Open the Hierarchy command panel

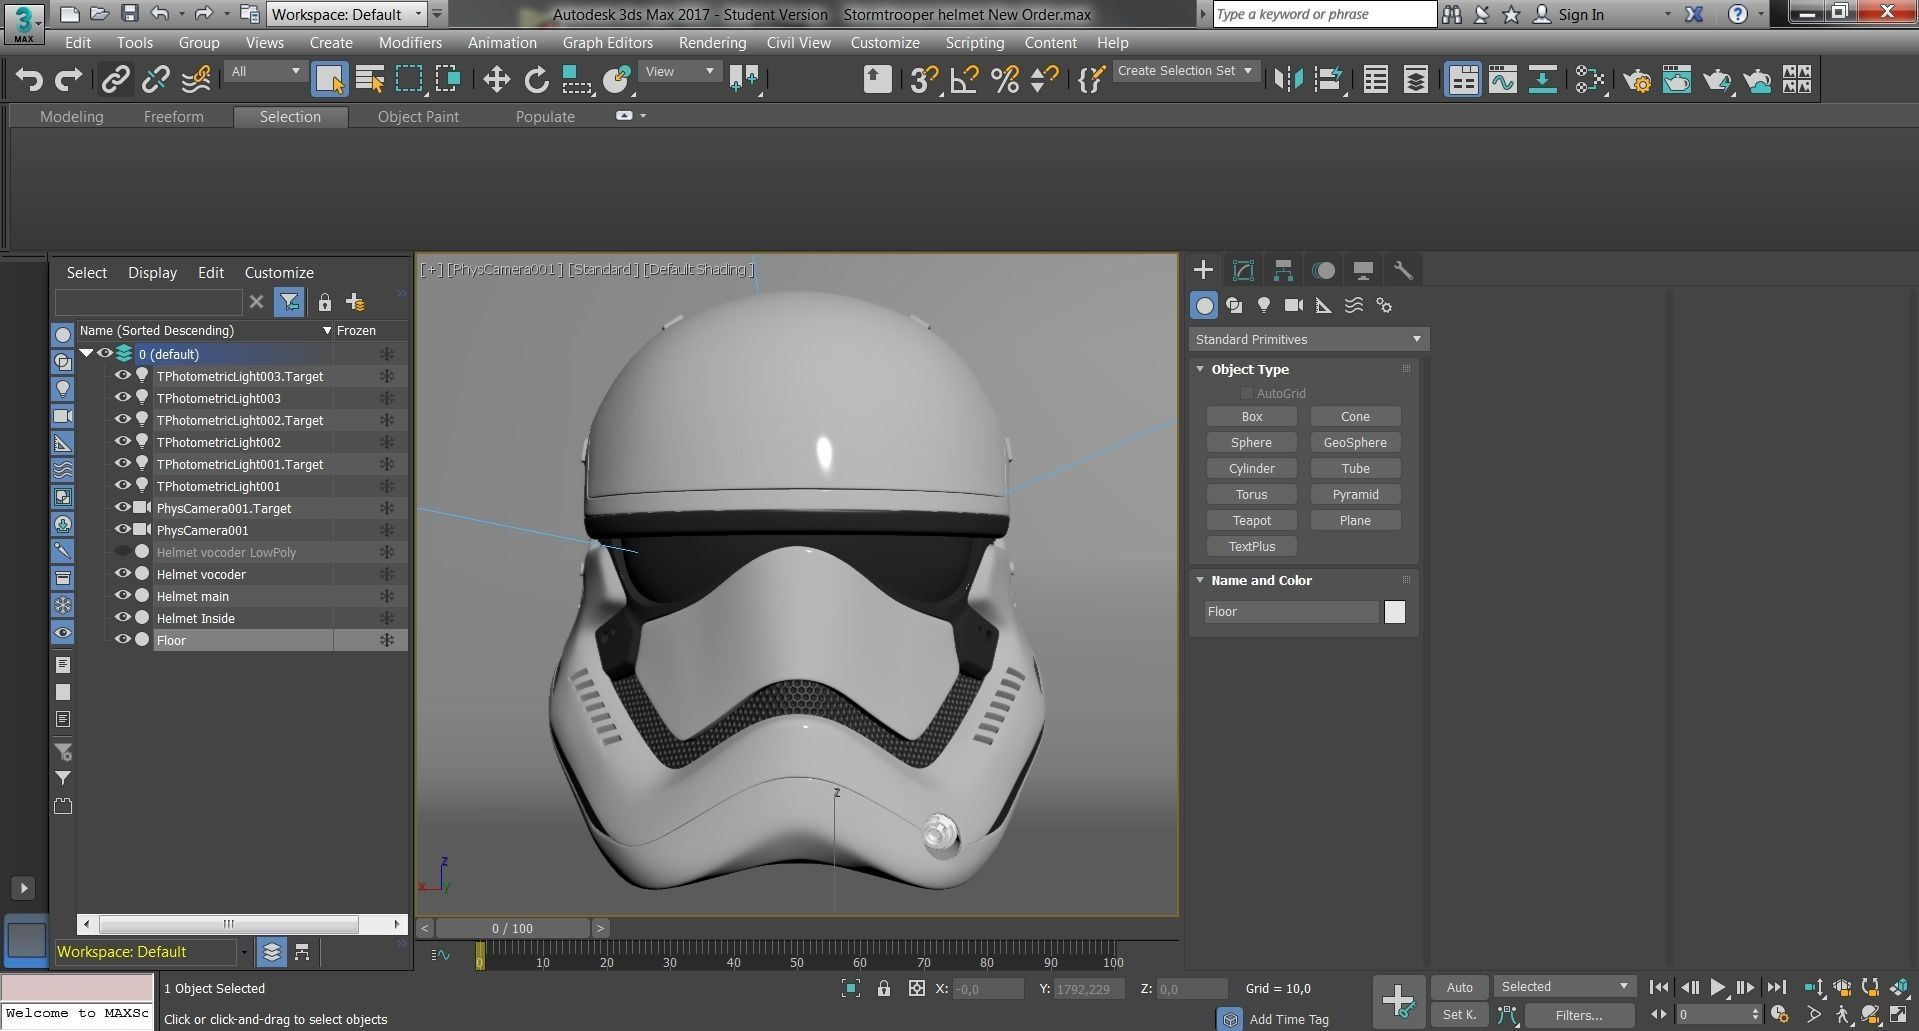click(1283, 270)
